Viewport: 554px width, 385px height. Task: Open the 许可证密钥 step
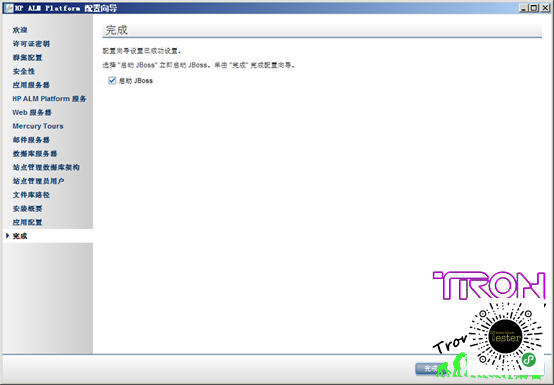[x=31, y=44]
